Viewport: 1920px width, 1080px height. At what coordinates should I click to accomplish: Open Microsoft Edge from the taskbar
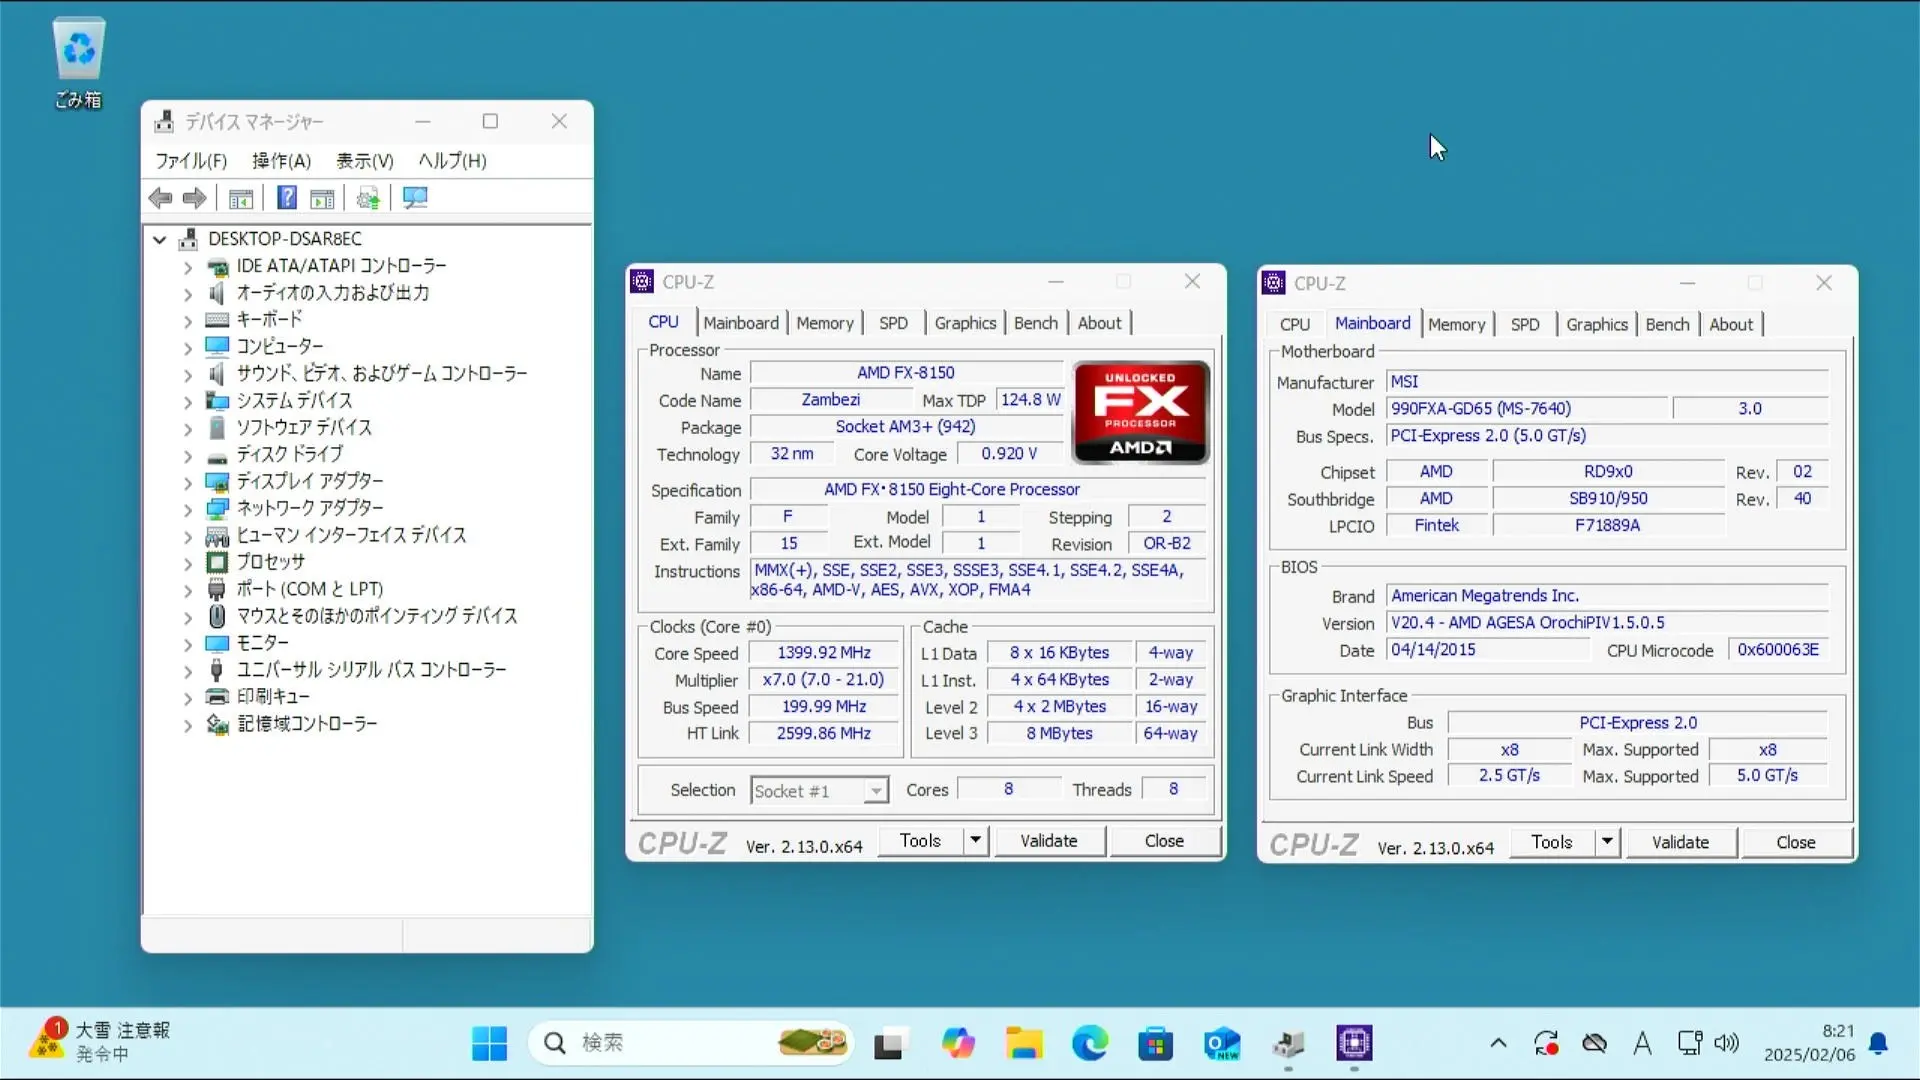[1089, 1043]
